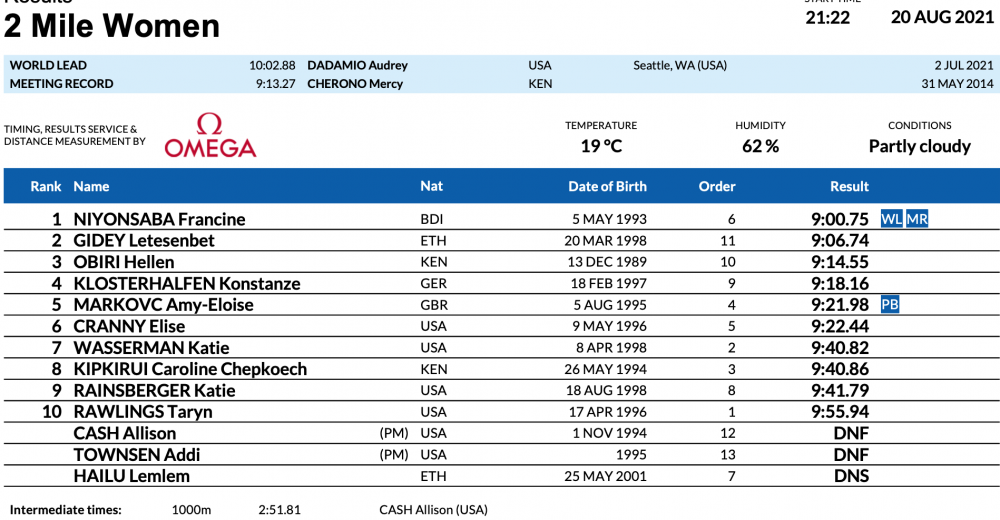Click the OMEGA logo
This screenshot has height=520, width=1000.
[210, 137]
